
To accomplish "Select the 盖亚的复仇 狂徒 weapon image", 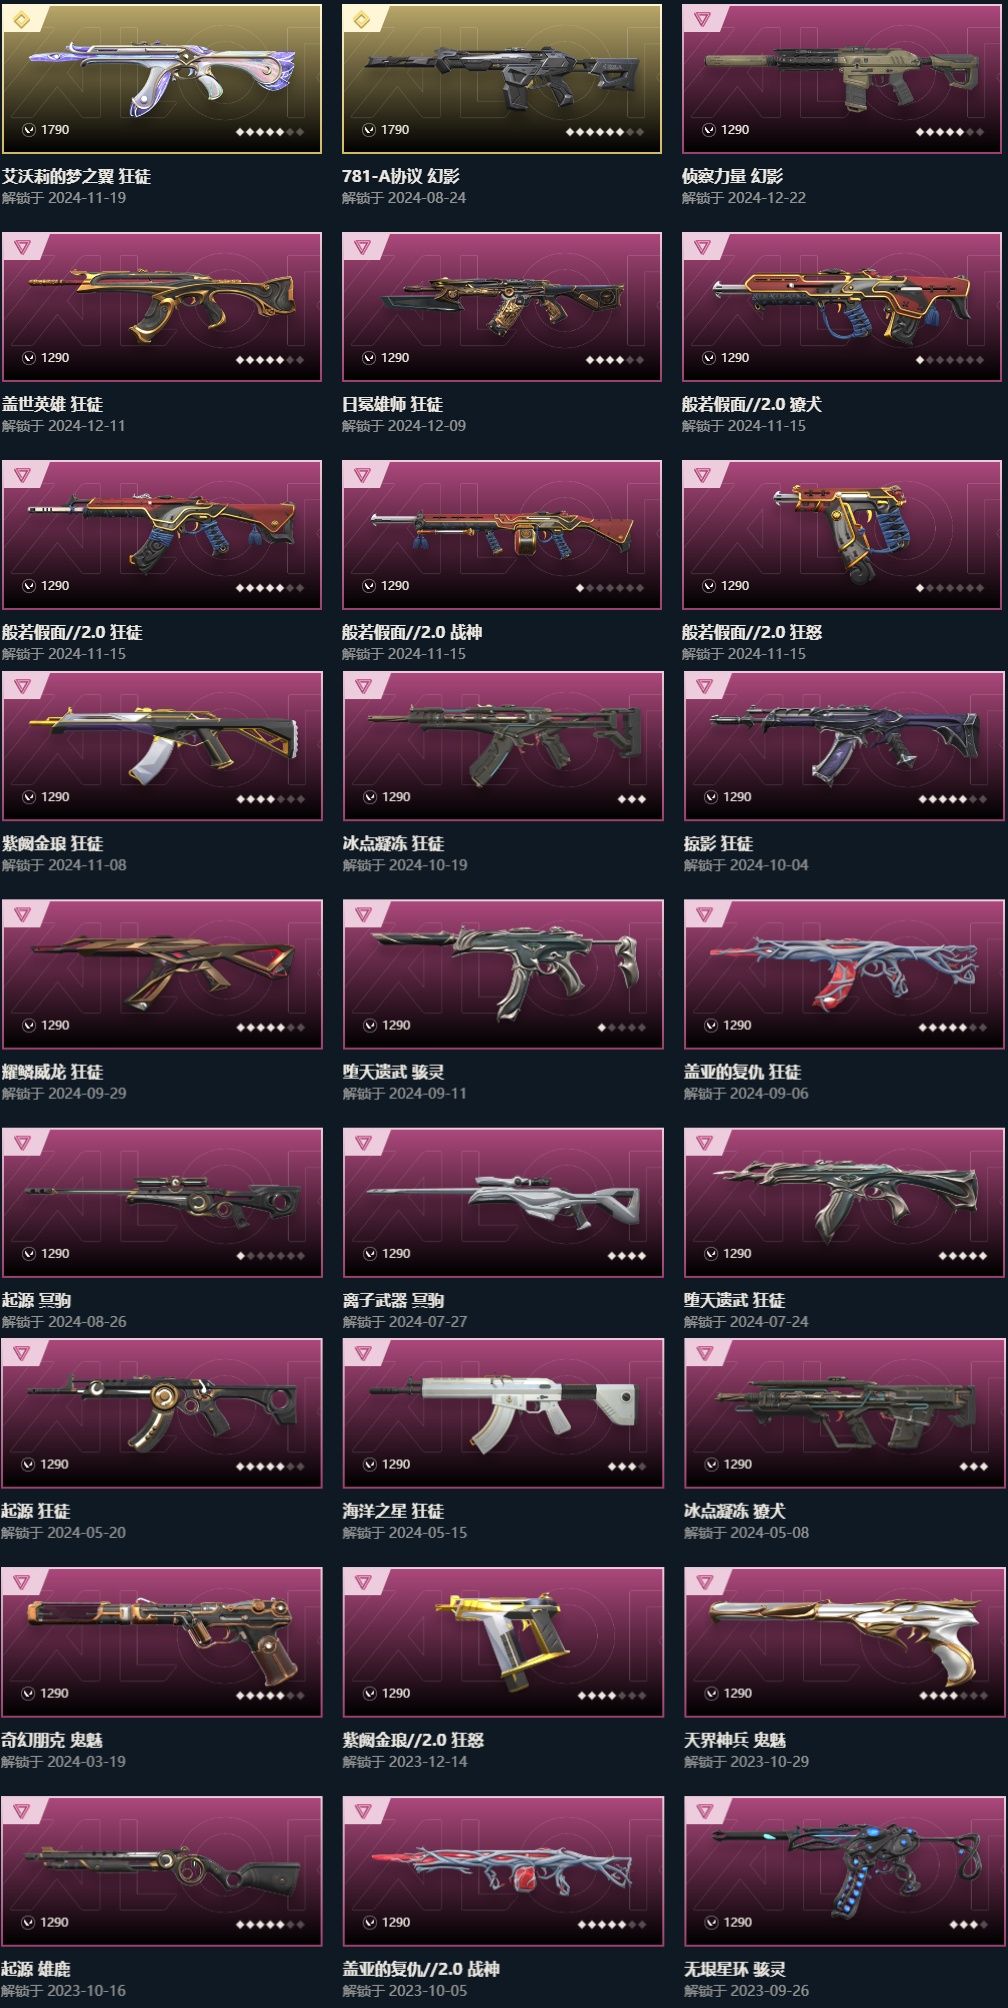I will (844, 974).
